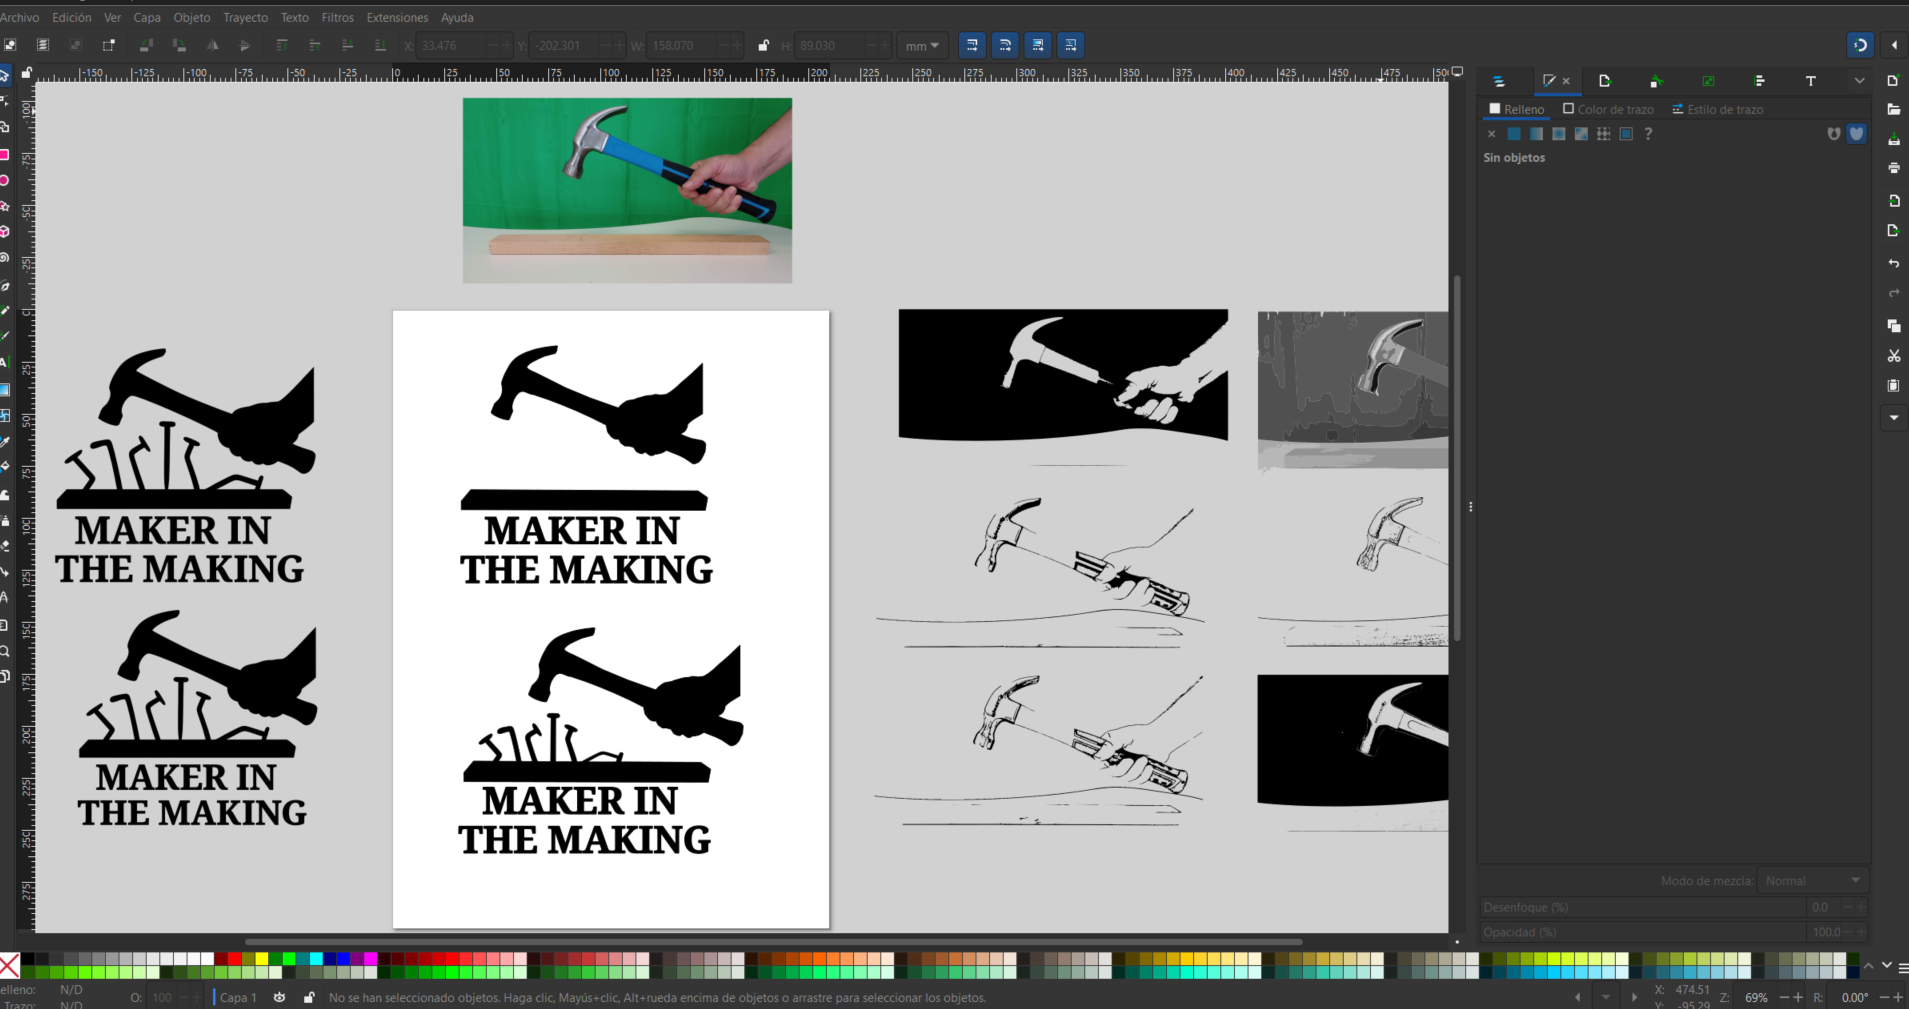Open the Extensiones menu
The image size is (1909, 1009).
pos(397,17)
